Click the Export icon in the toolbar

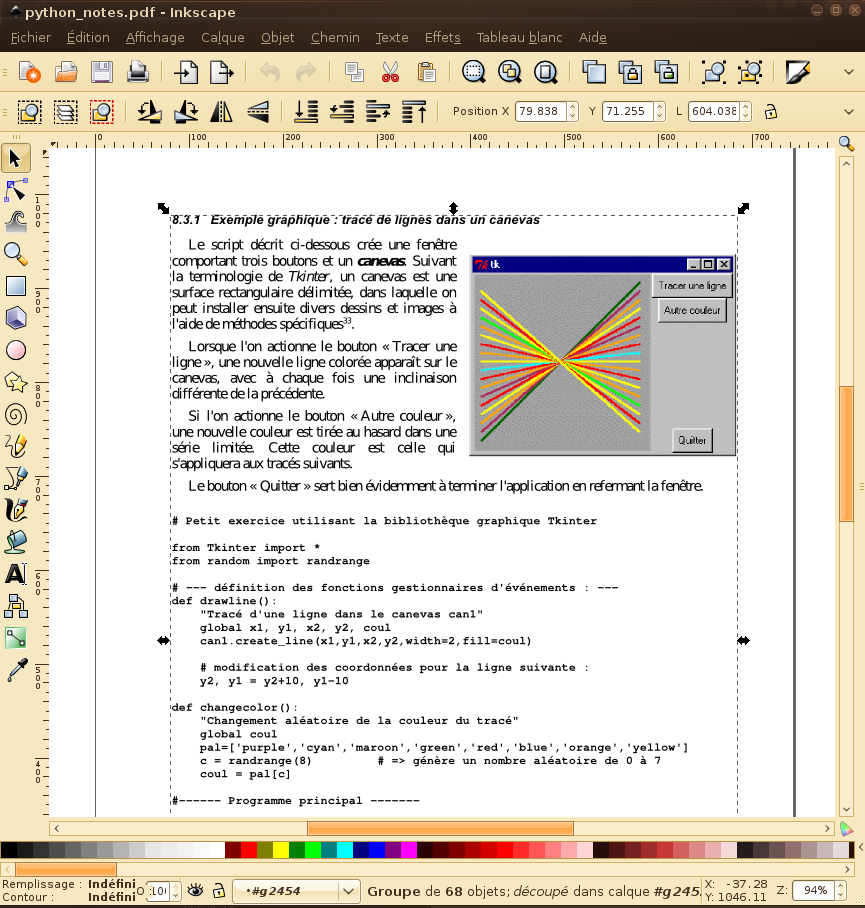[x=222, y=72]
